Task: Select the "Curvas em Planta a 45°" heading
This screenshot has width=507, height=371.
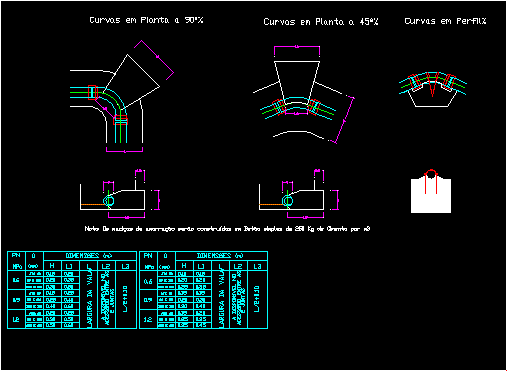Action: tap(321, 22)
